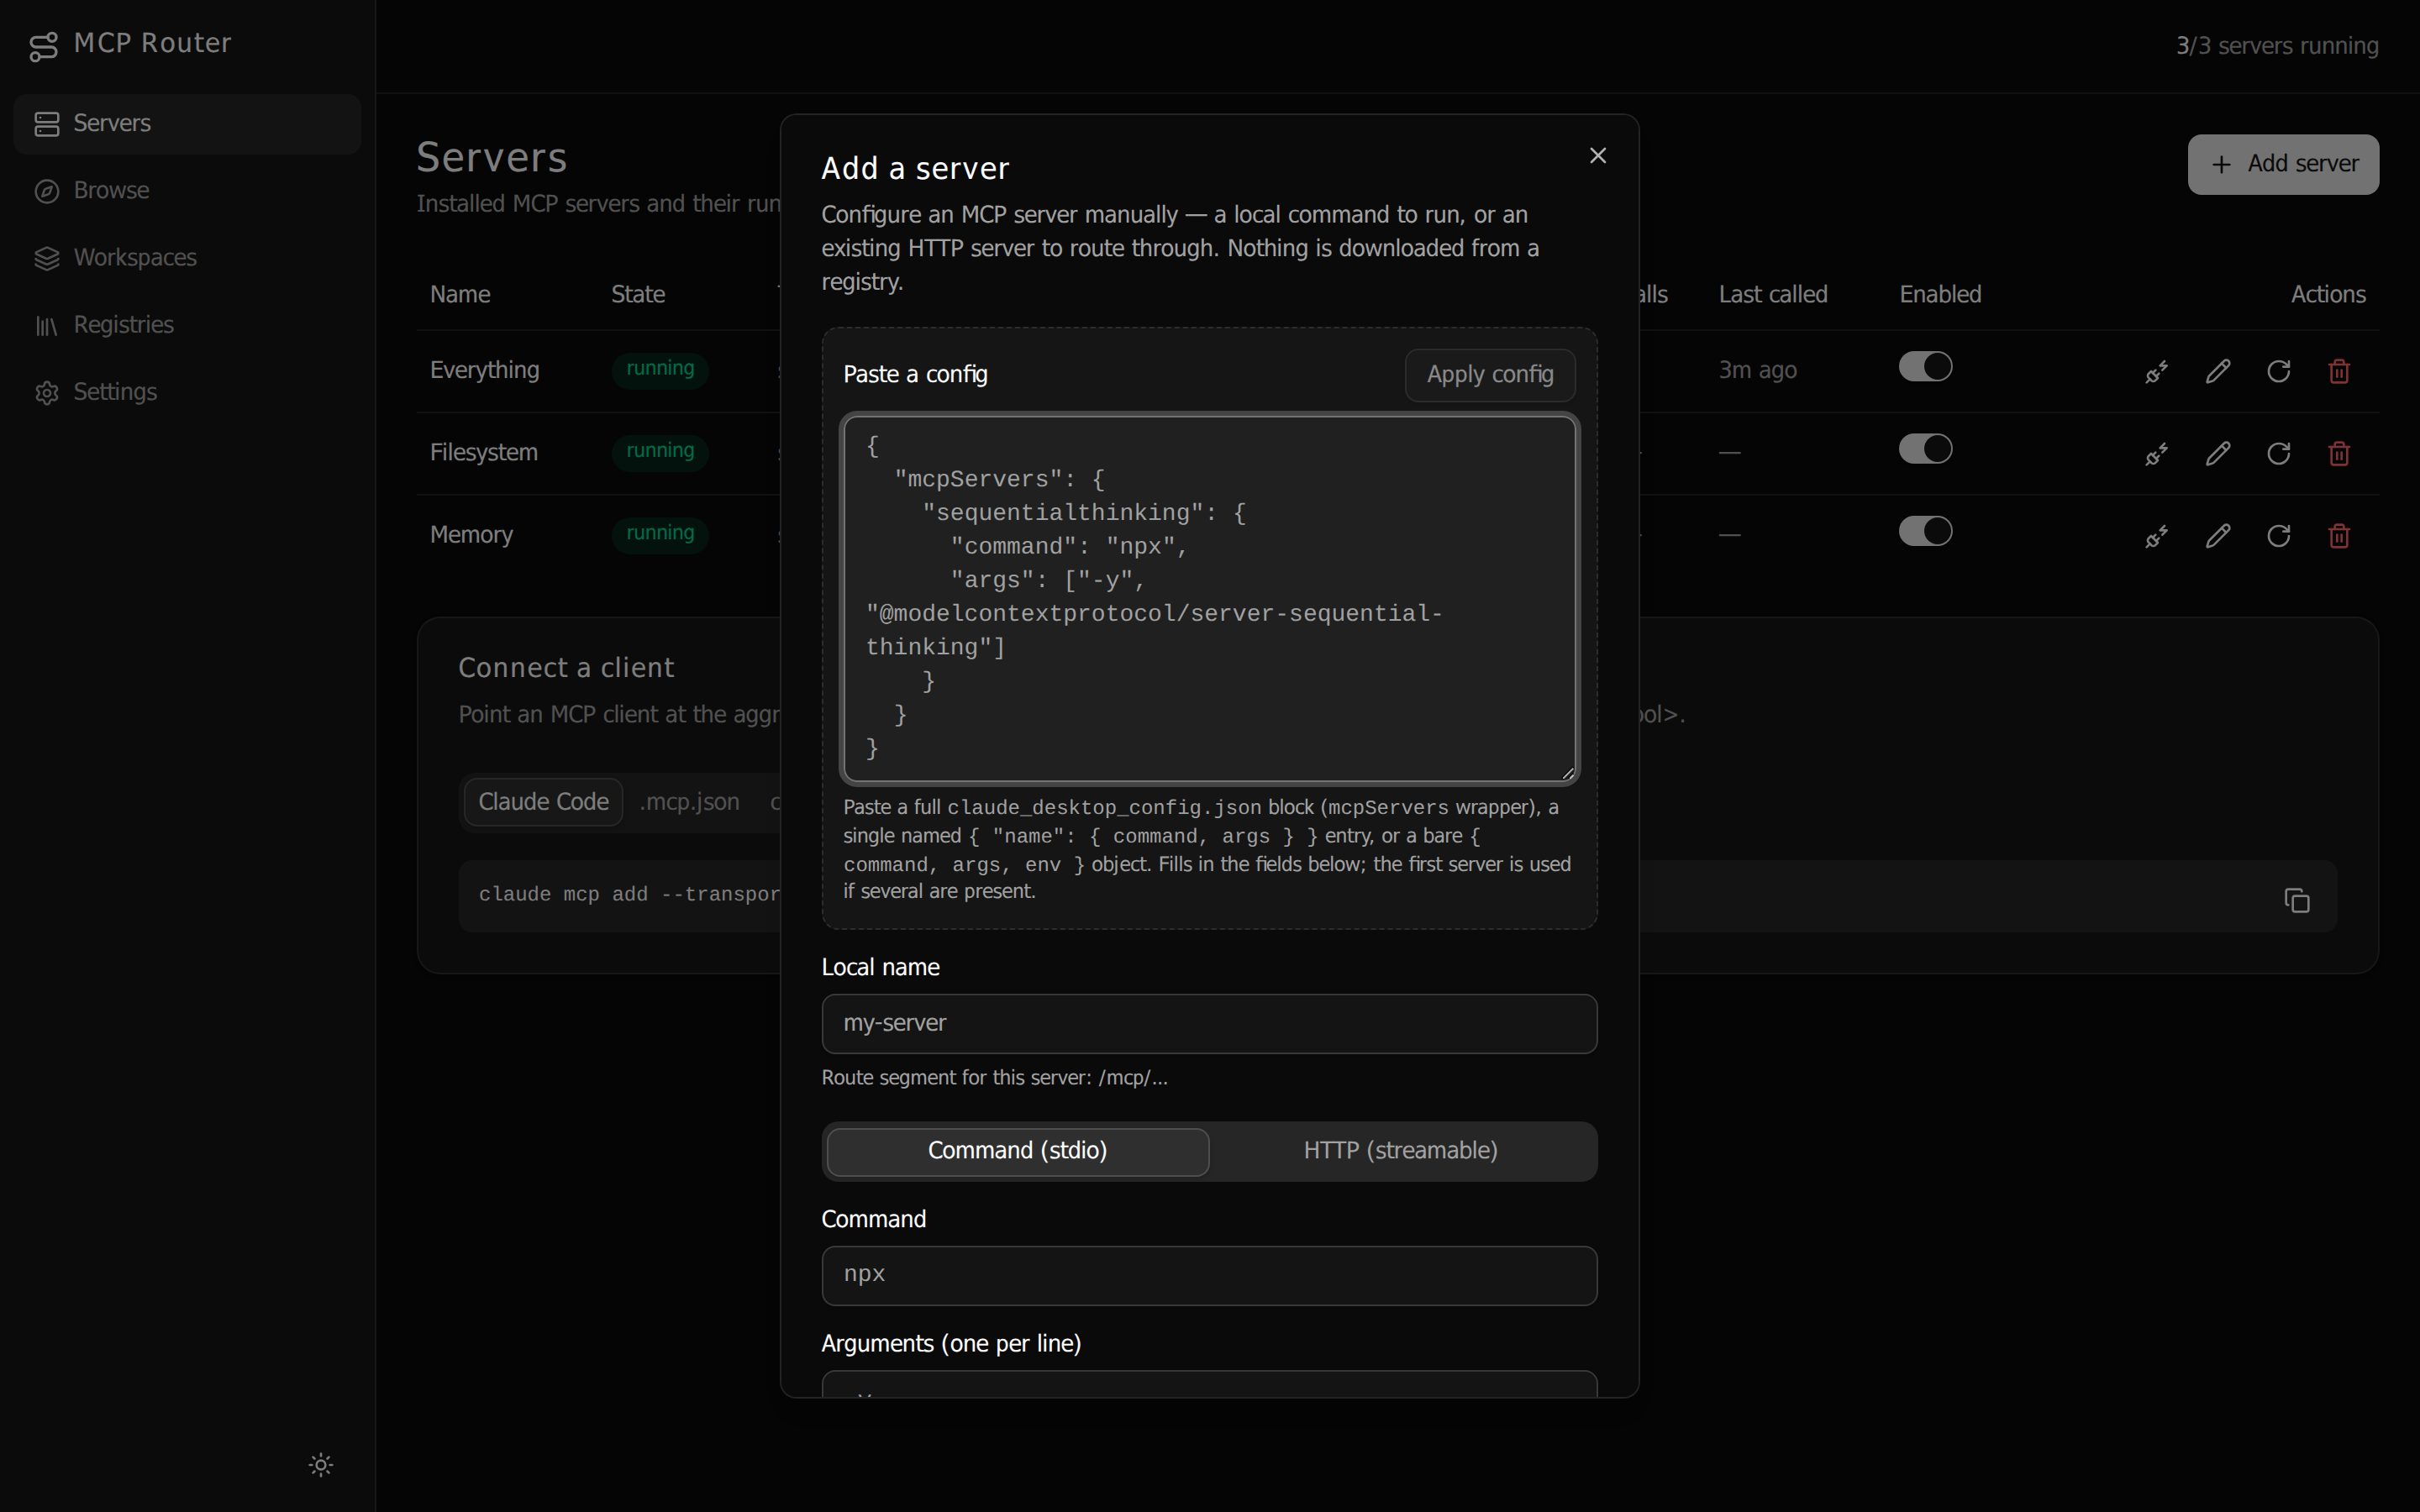This screenshot has height=1512, width=2420.
Task: Click the Enabled column header
Action: [1940, 295]
